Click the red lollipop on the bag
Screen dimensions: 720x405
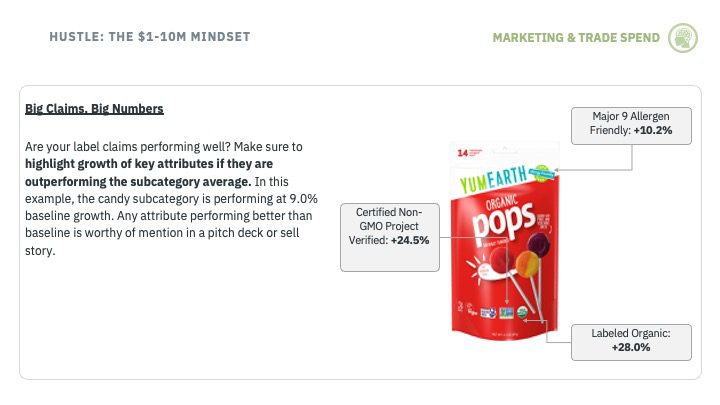(501, 260)
